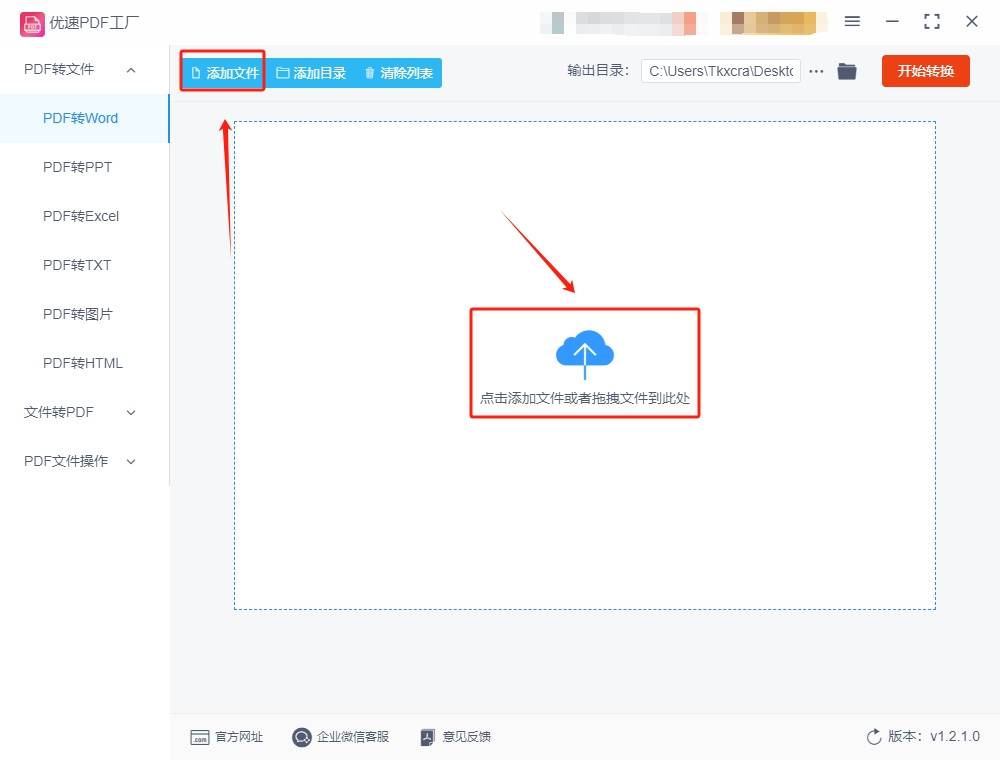The height and width of the screenshot is (760, 1000).
Task: Click the 添加目录 add folder icon
Action: (x=284, y=72)
